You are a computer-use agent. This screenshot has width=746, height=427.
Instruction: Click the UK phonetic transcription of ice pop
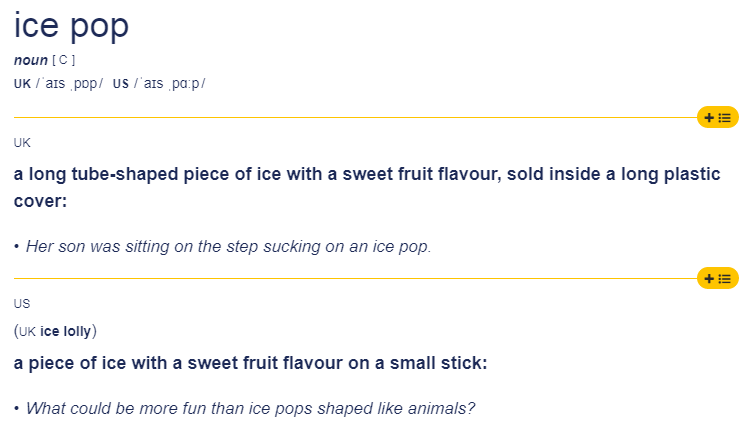point(69,83)
